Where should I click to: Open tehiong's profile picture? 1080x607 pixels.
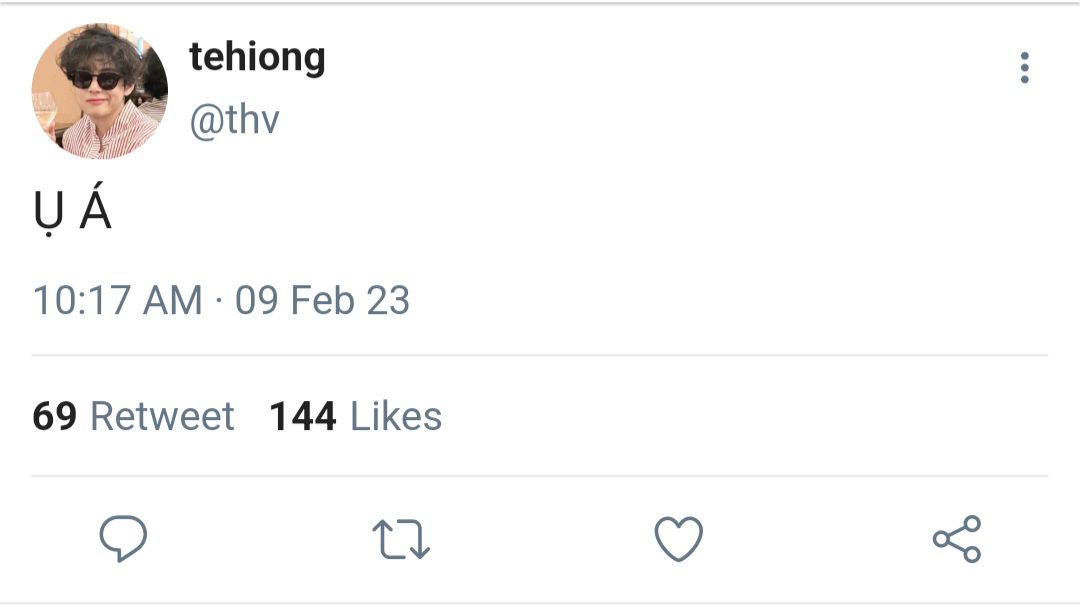point(100,91)
